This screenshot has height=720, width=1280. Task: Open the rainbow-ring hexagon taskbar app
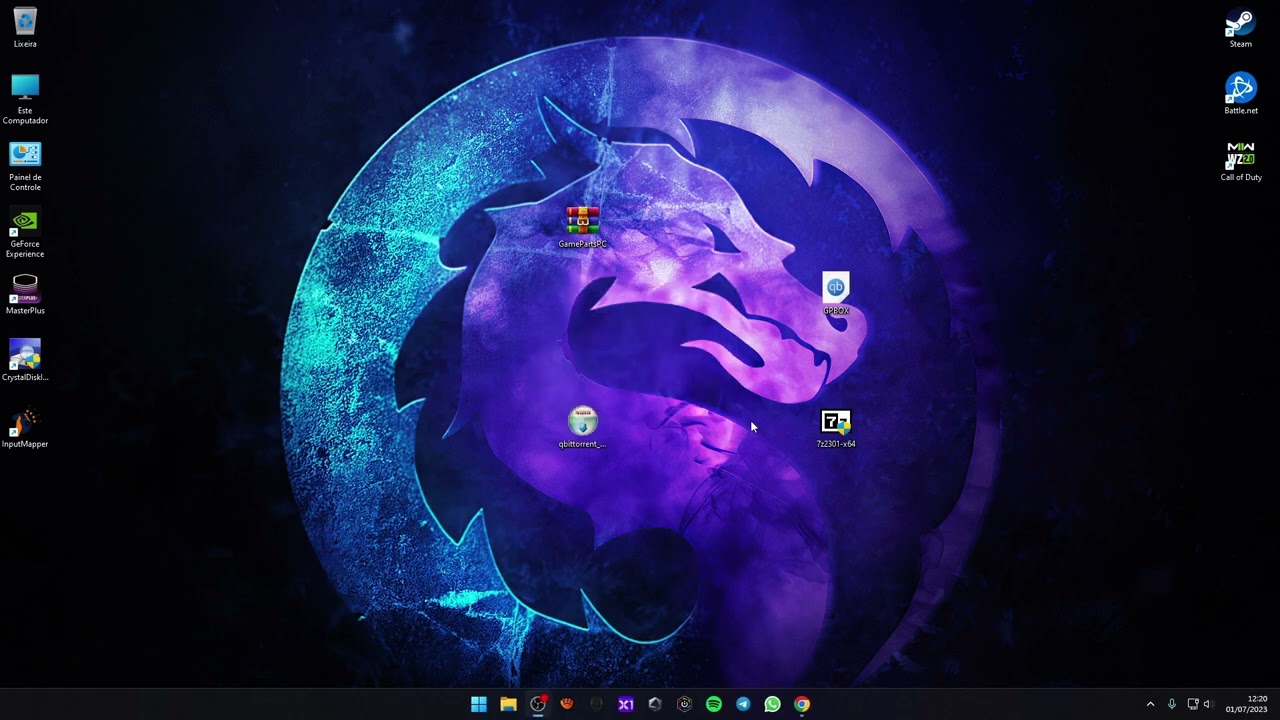click(x=684, y=704)
